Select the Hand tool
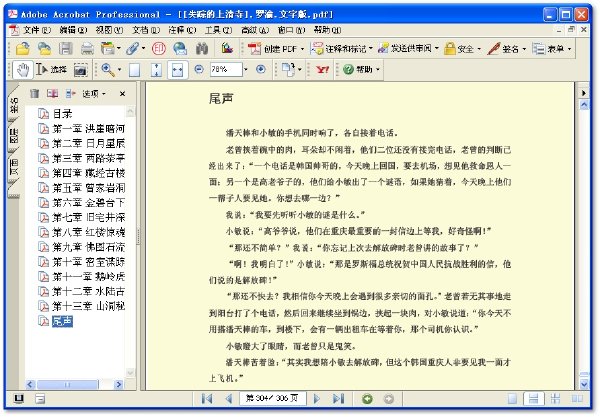This screenshot has height=417, width=600. [x=23, y=70]
